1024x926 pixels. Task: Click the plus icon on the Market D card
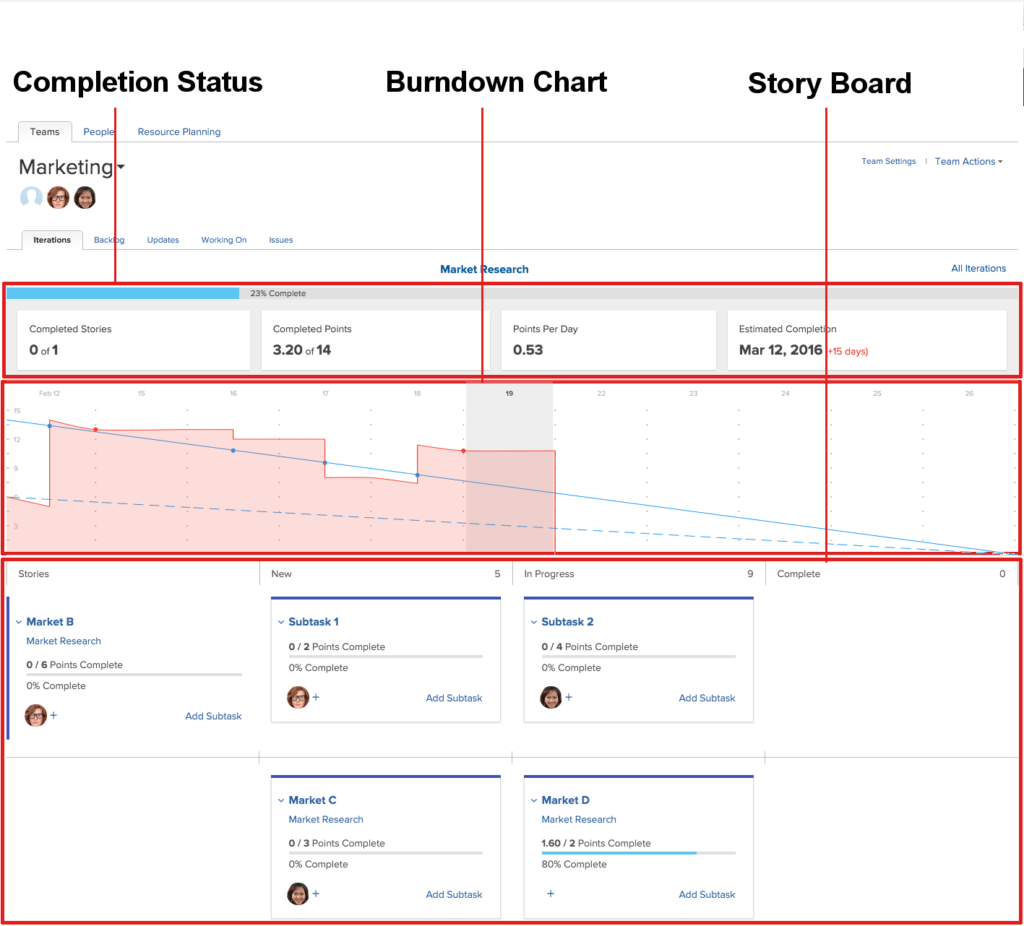[549, 894]
